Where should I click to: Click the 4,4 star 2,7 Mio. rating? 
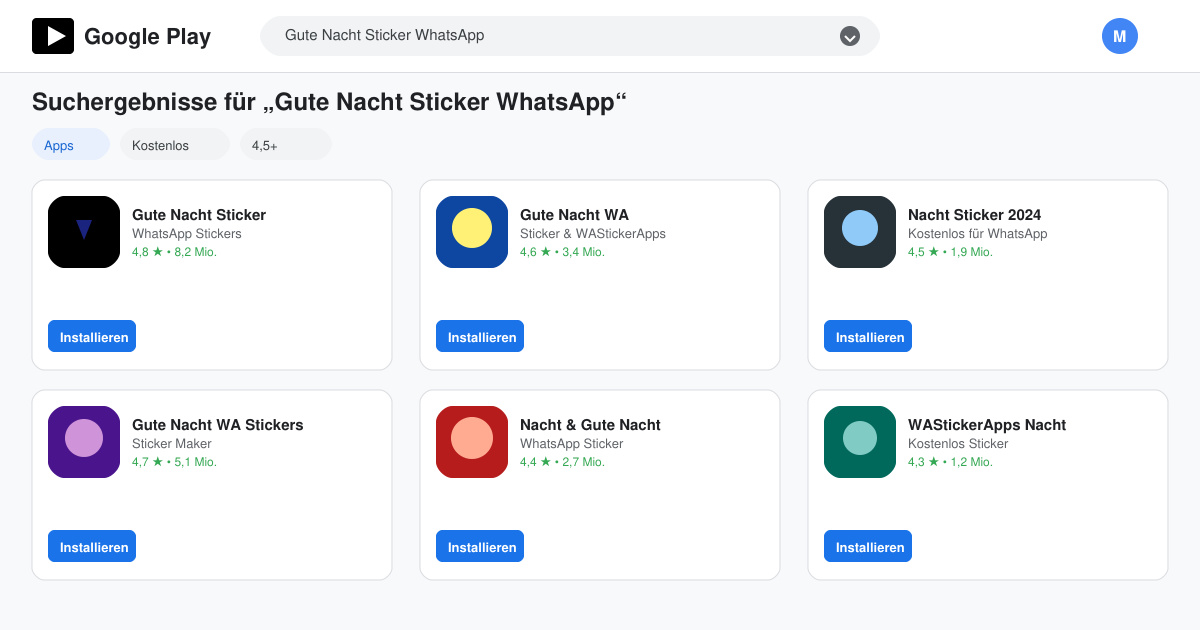(562, 462)
